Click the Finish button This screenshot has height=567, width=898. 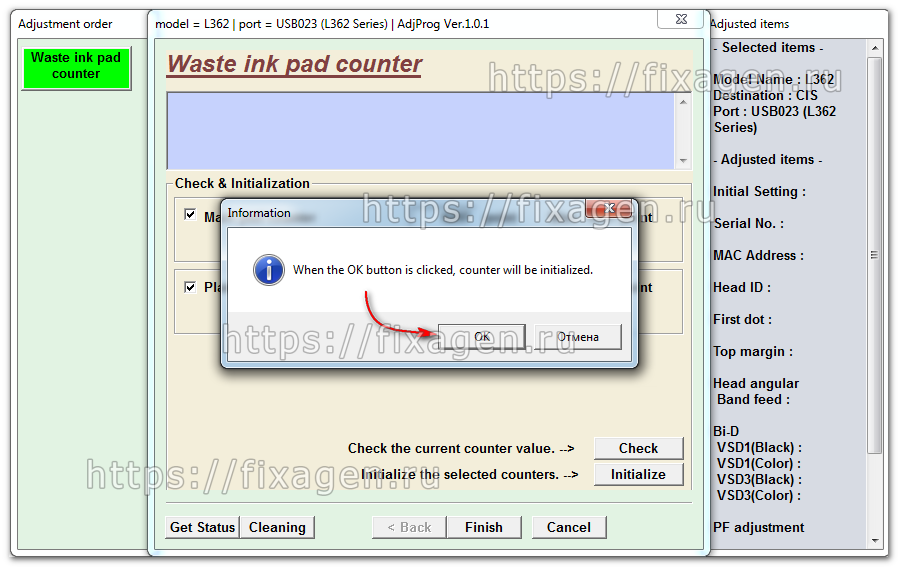(483, 527)
